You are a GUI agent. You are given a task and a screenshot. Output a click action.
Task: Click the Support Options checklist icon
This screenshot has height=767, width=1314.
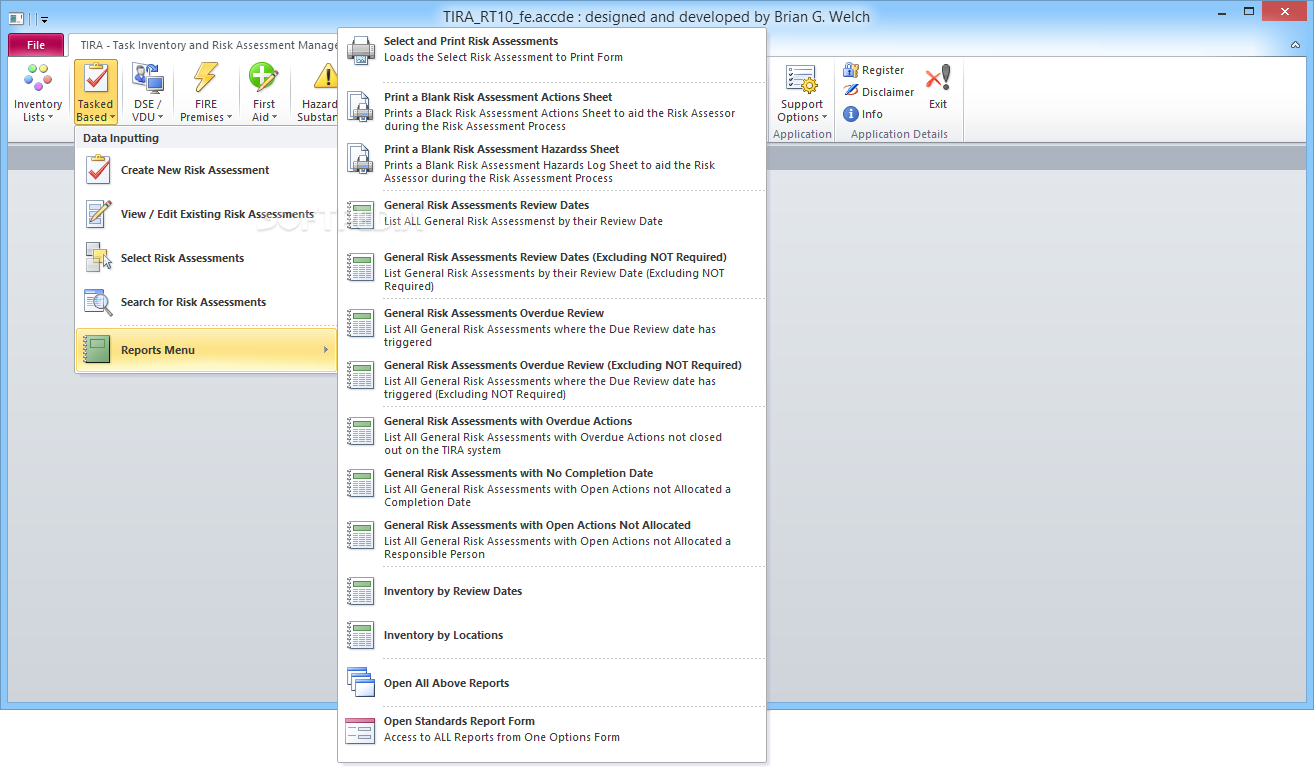[x=802, y=79]
